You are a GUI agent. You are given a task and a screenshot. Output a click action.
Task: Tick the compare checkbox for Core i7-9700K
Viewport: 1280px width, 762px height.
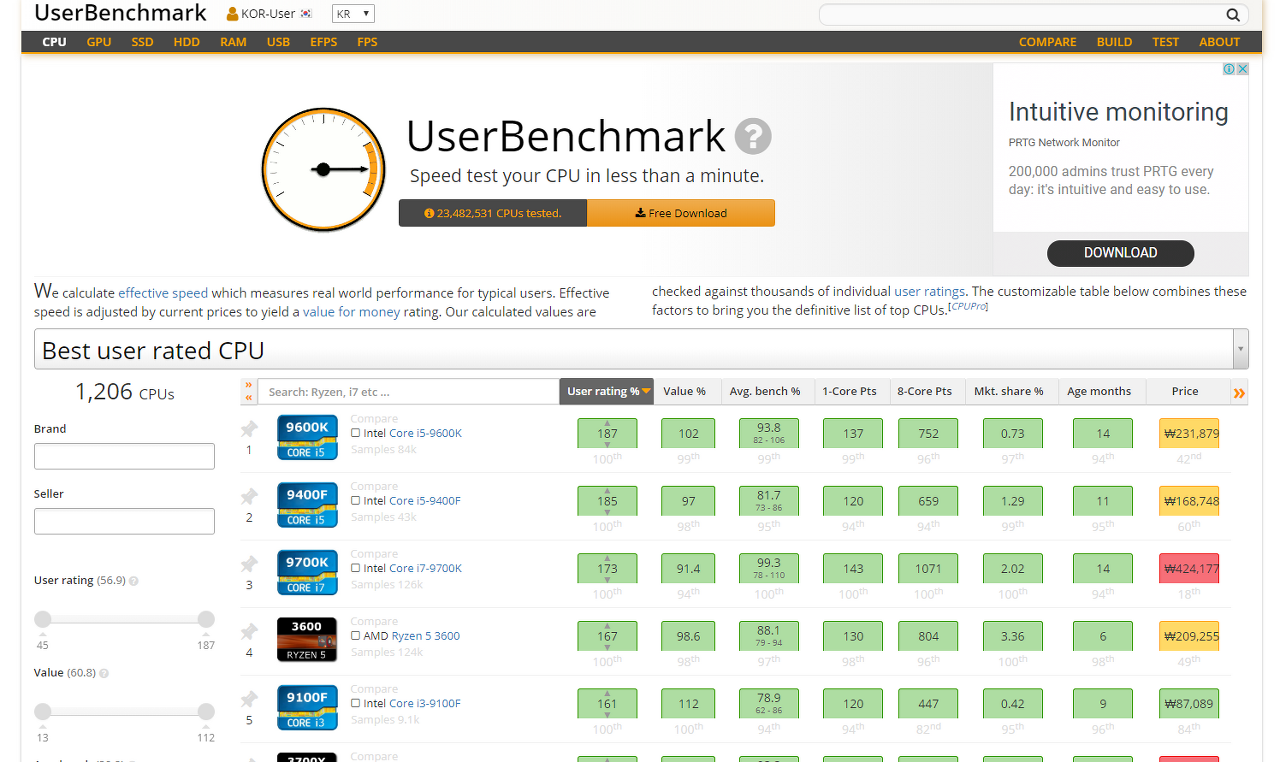point(356,568)
